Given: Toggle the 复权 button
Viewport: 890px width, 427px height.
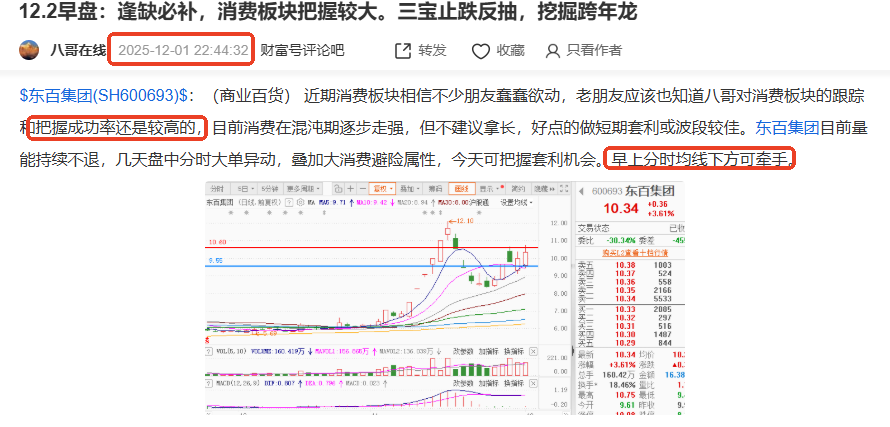Looking at the screenshot, I should 380,189.
